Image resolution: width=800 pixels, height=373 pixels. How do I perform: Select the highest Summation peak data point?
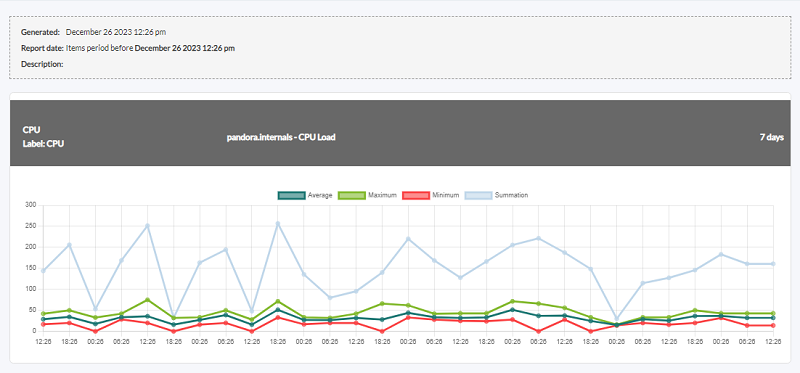tap(278, 223)
